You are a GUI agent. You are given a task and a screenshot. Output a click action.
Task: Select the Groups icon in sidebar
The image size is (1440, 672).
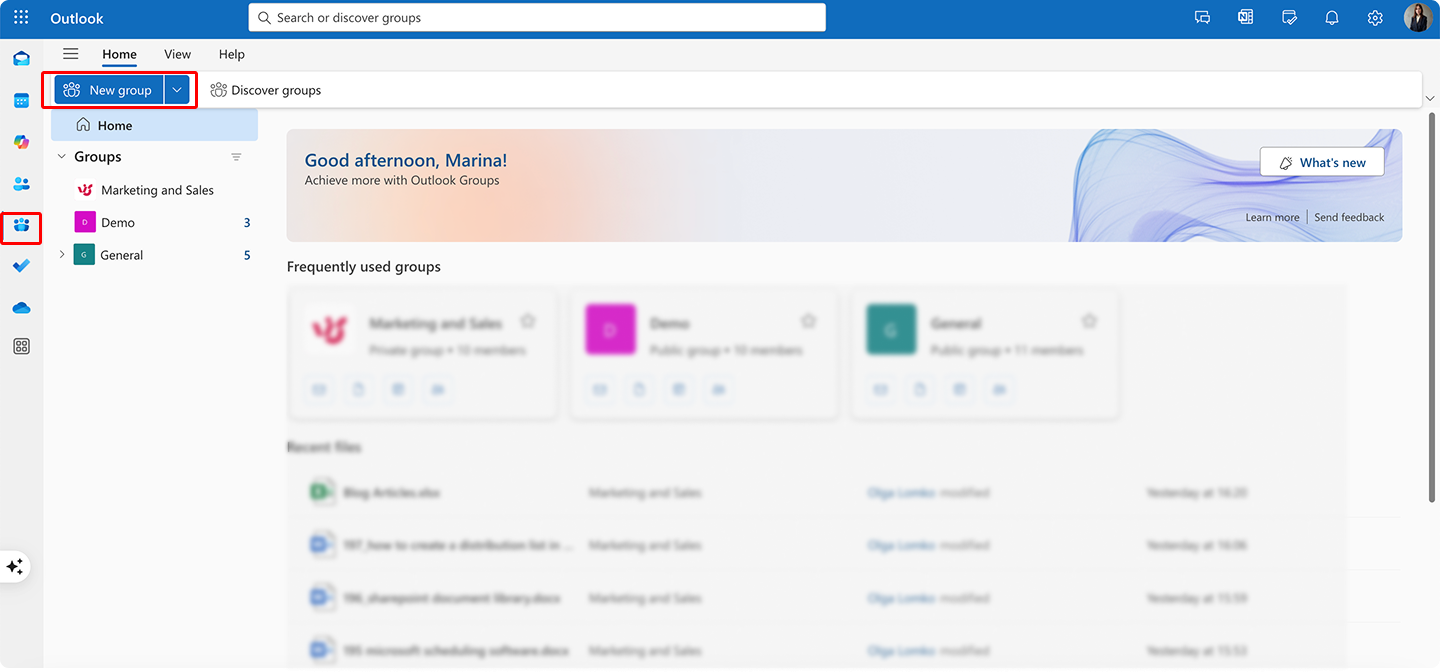pos(21,227)
